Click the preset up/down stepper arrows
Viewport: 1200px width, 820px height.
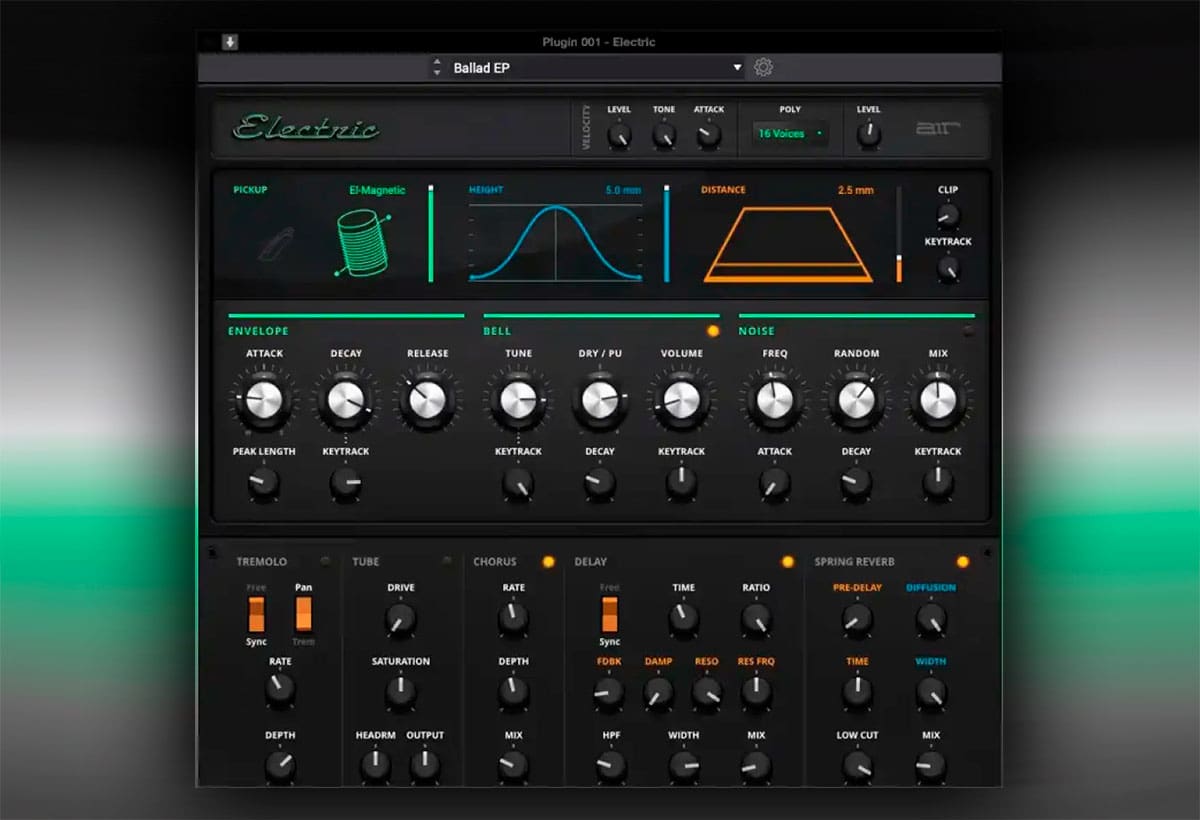[x=436, y=68]
